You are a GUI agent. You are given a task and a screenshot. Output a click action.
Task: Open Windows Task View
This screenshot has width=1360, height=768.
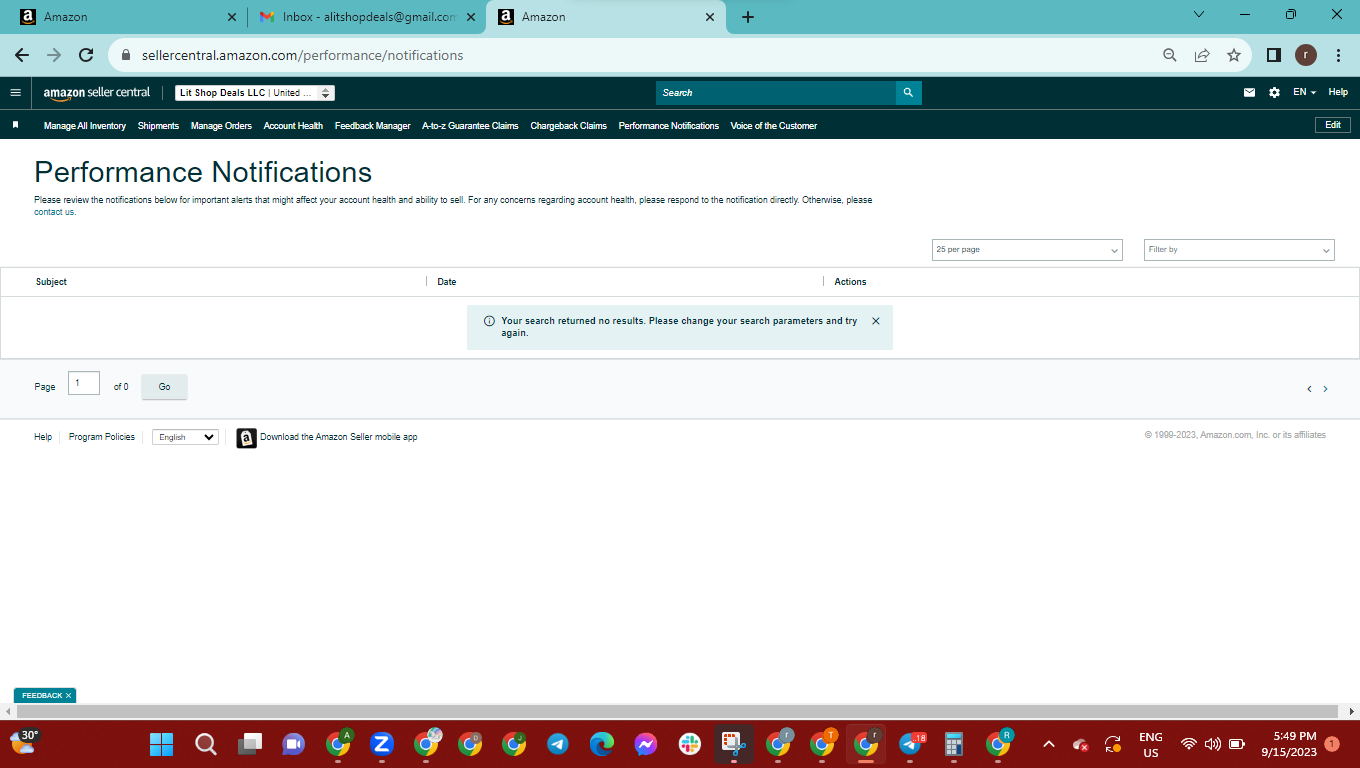coord(249,744)
